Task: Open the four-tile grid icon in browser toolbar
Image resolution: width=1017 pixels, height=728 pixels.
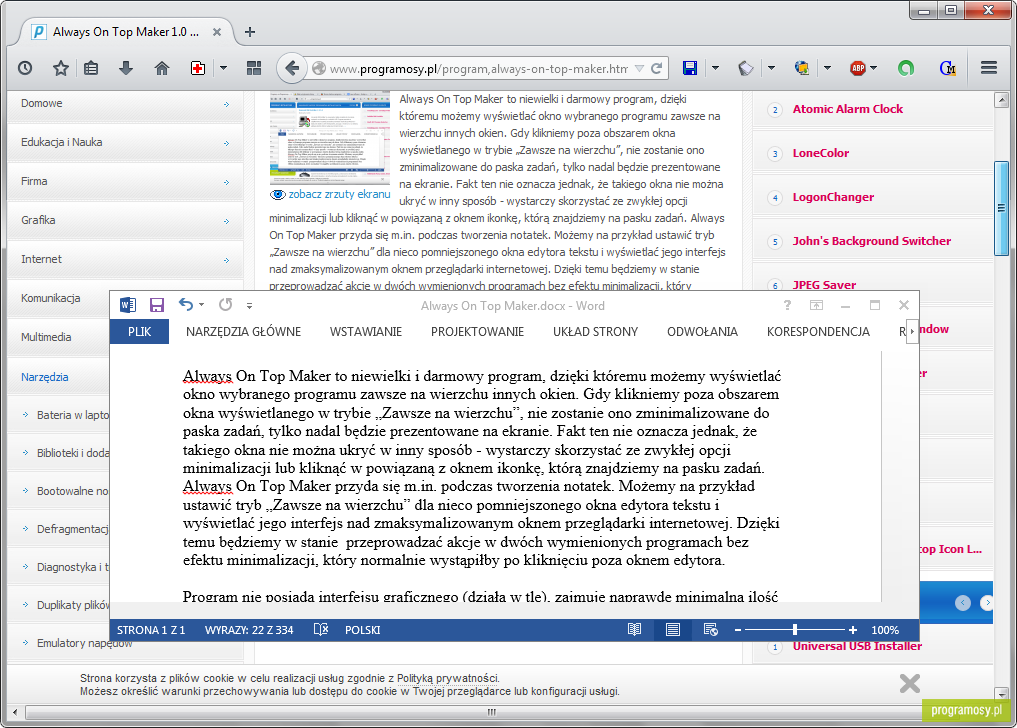Action: click(254, 67)
